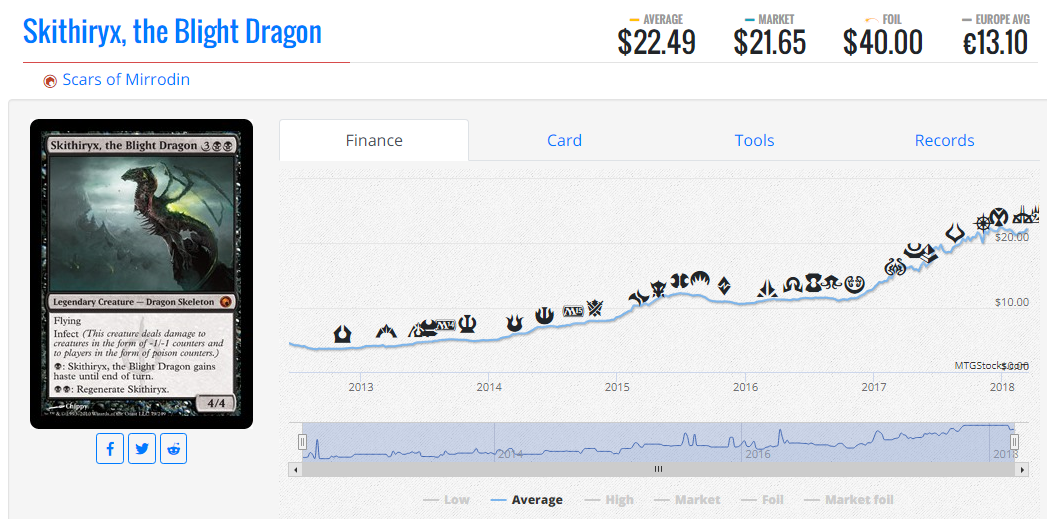1047x519 pixels.
Task: Click the Battle for Zendikar diamond marker
Action: click(x=724, y=286)
